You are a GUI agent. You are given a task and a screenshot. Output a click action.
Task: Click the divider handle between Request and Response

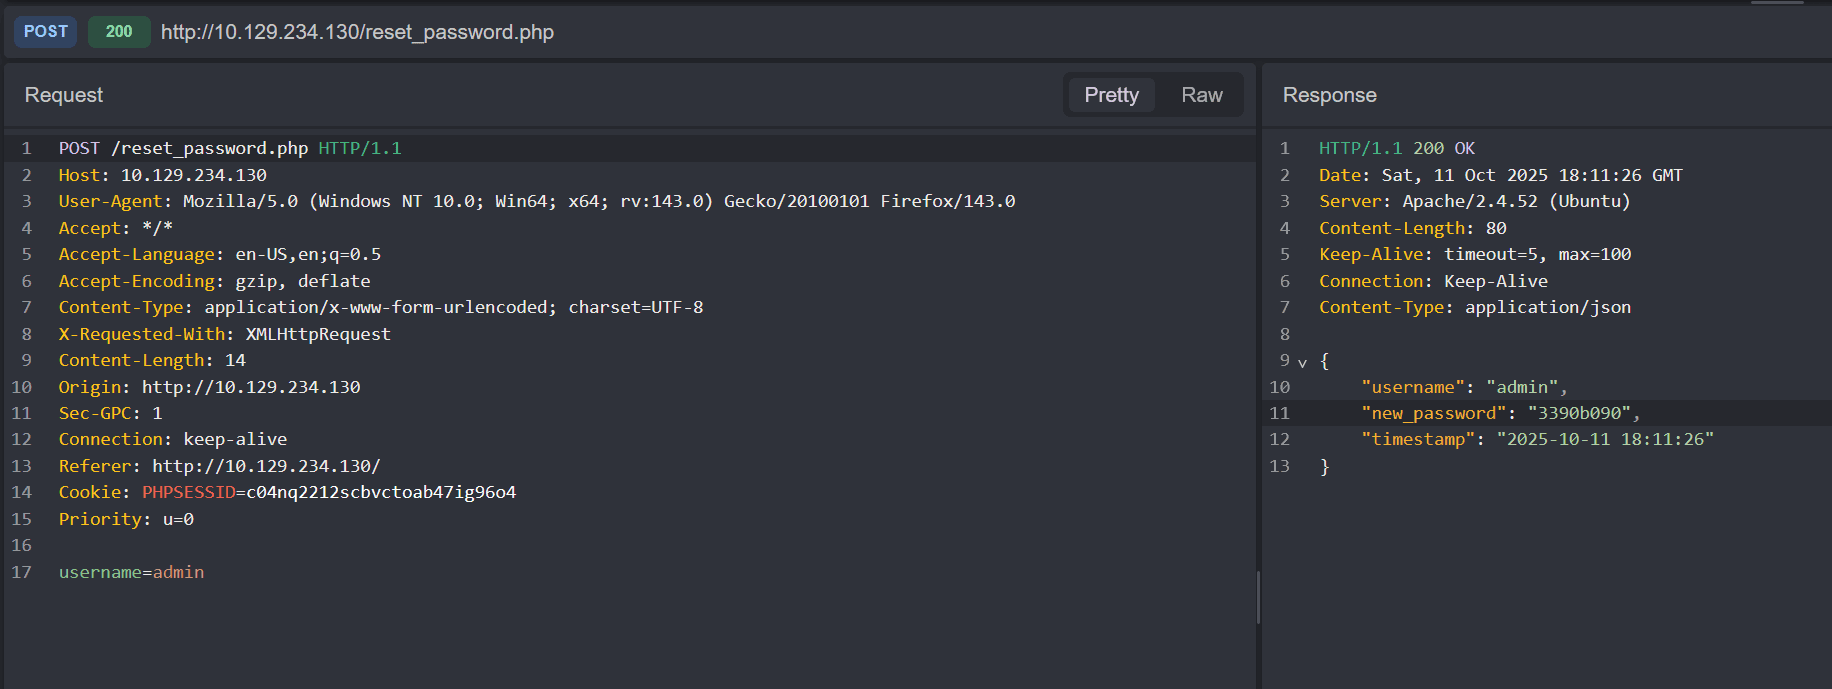point(1258,597)
